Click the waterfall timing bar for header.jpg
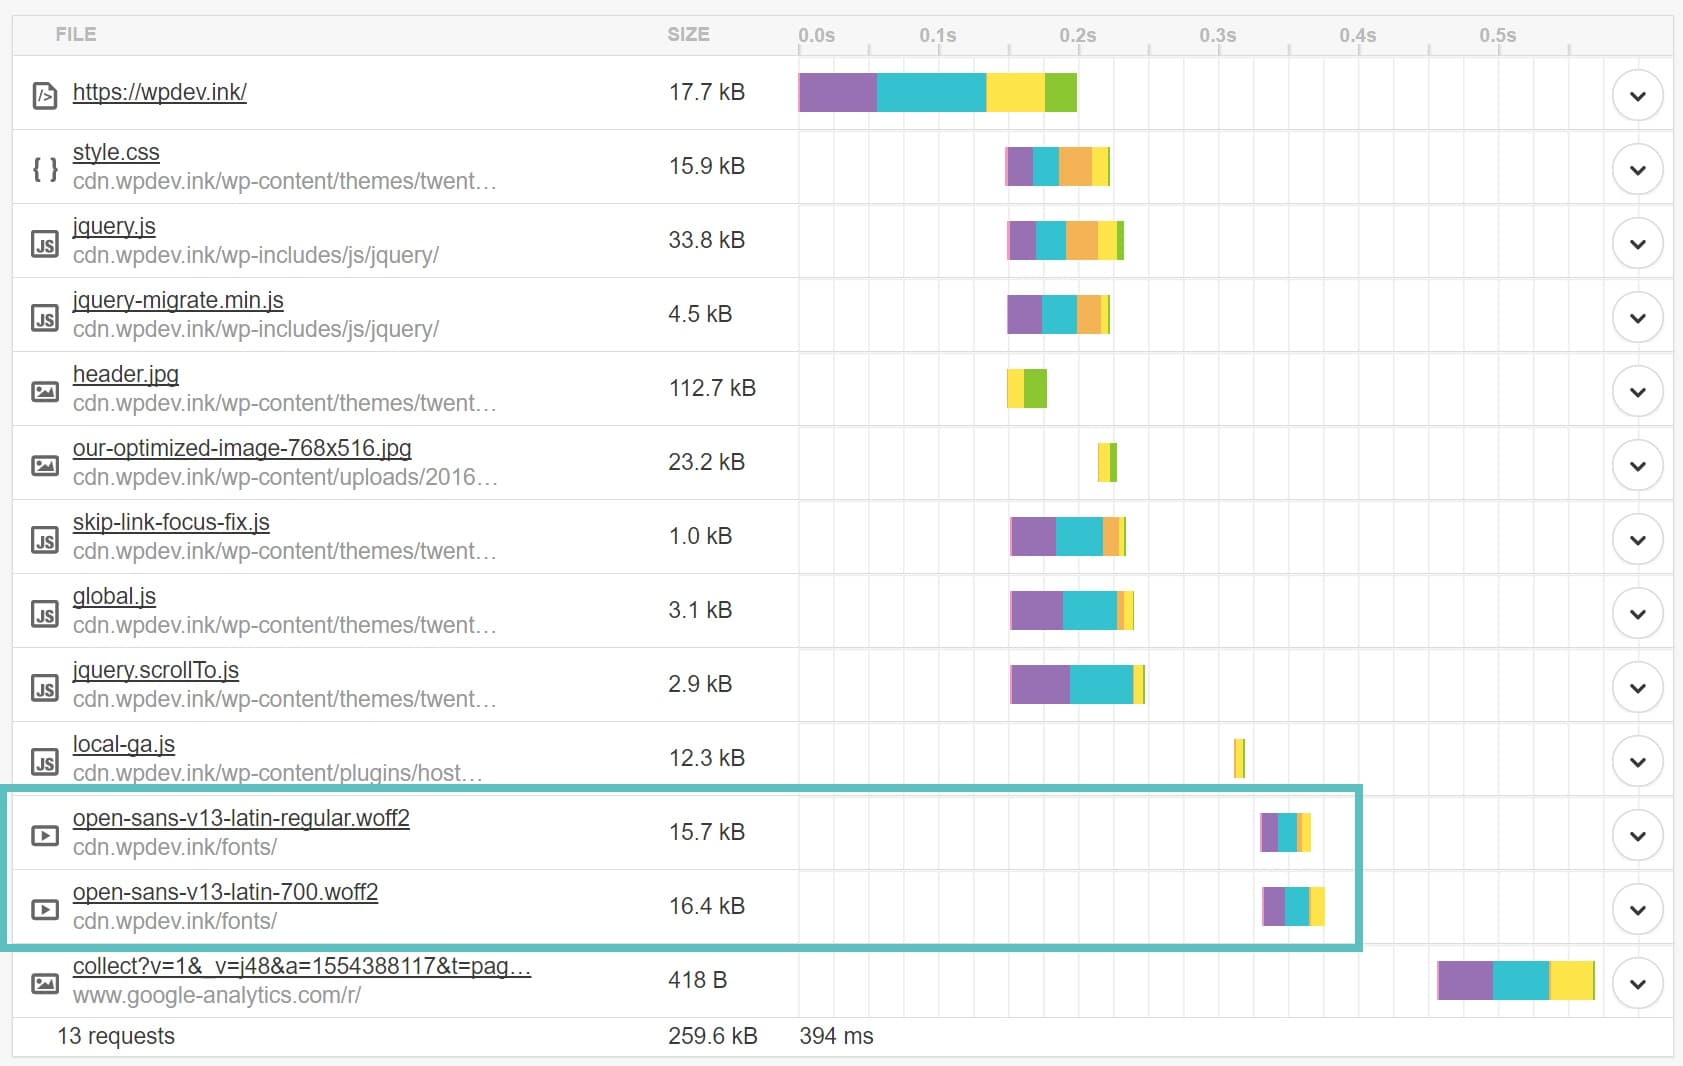Viewport: 1683px width, 1066px height. (1025, 389)
